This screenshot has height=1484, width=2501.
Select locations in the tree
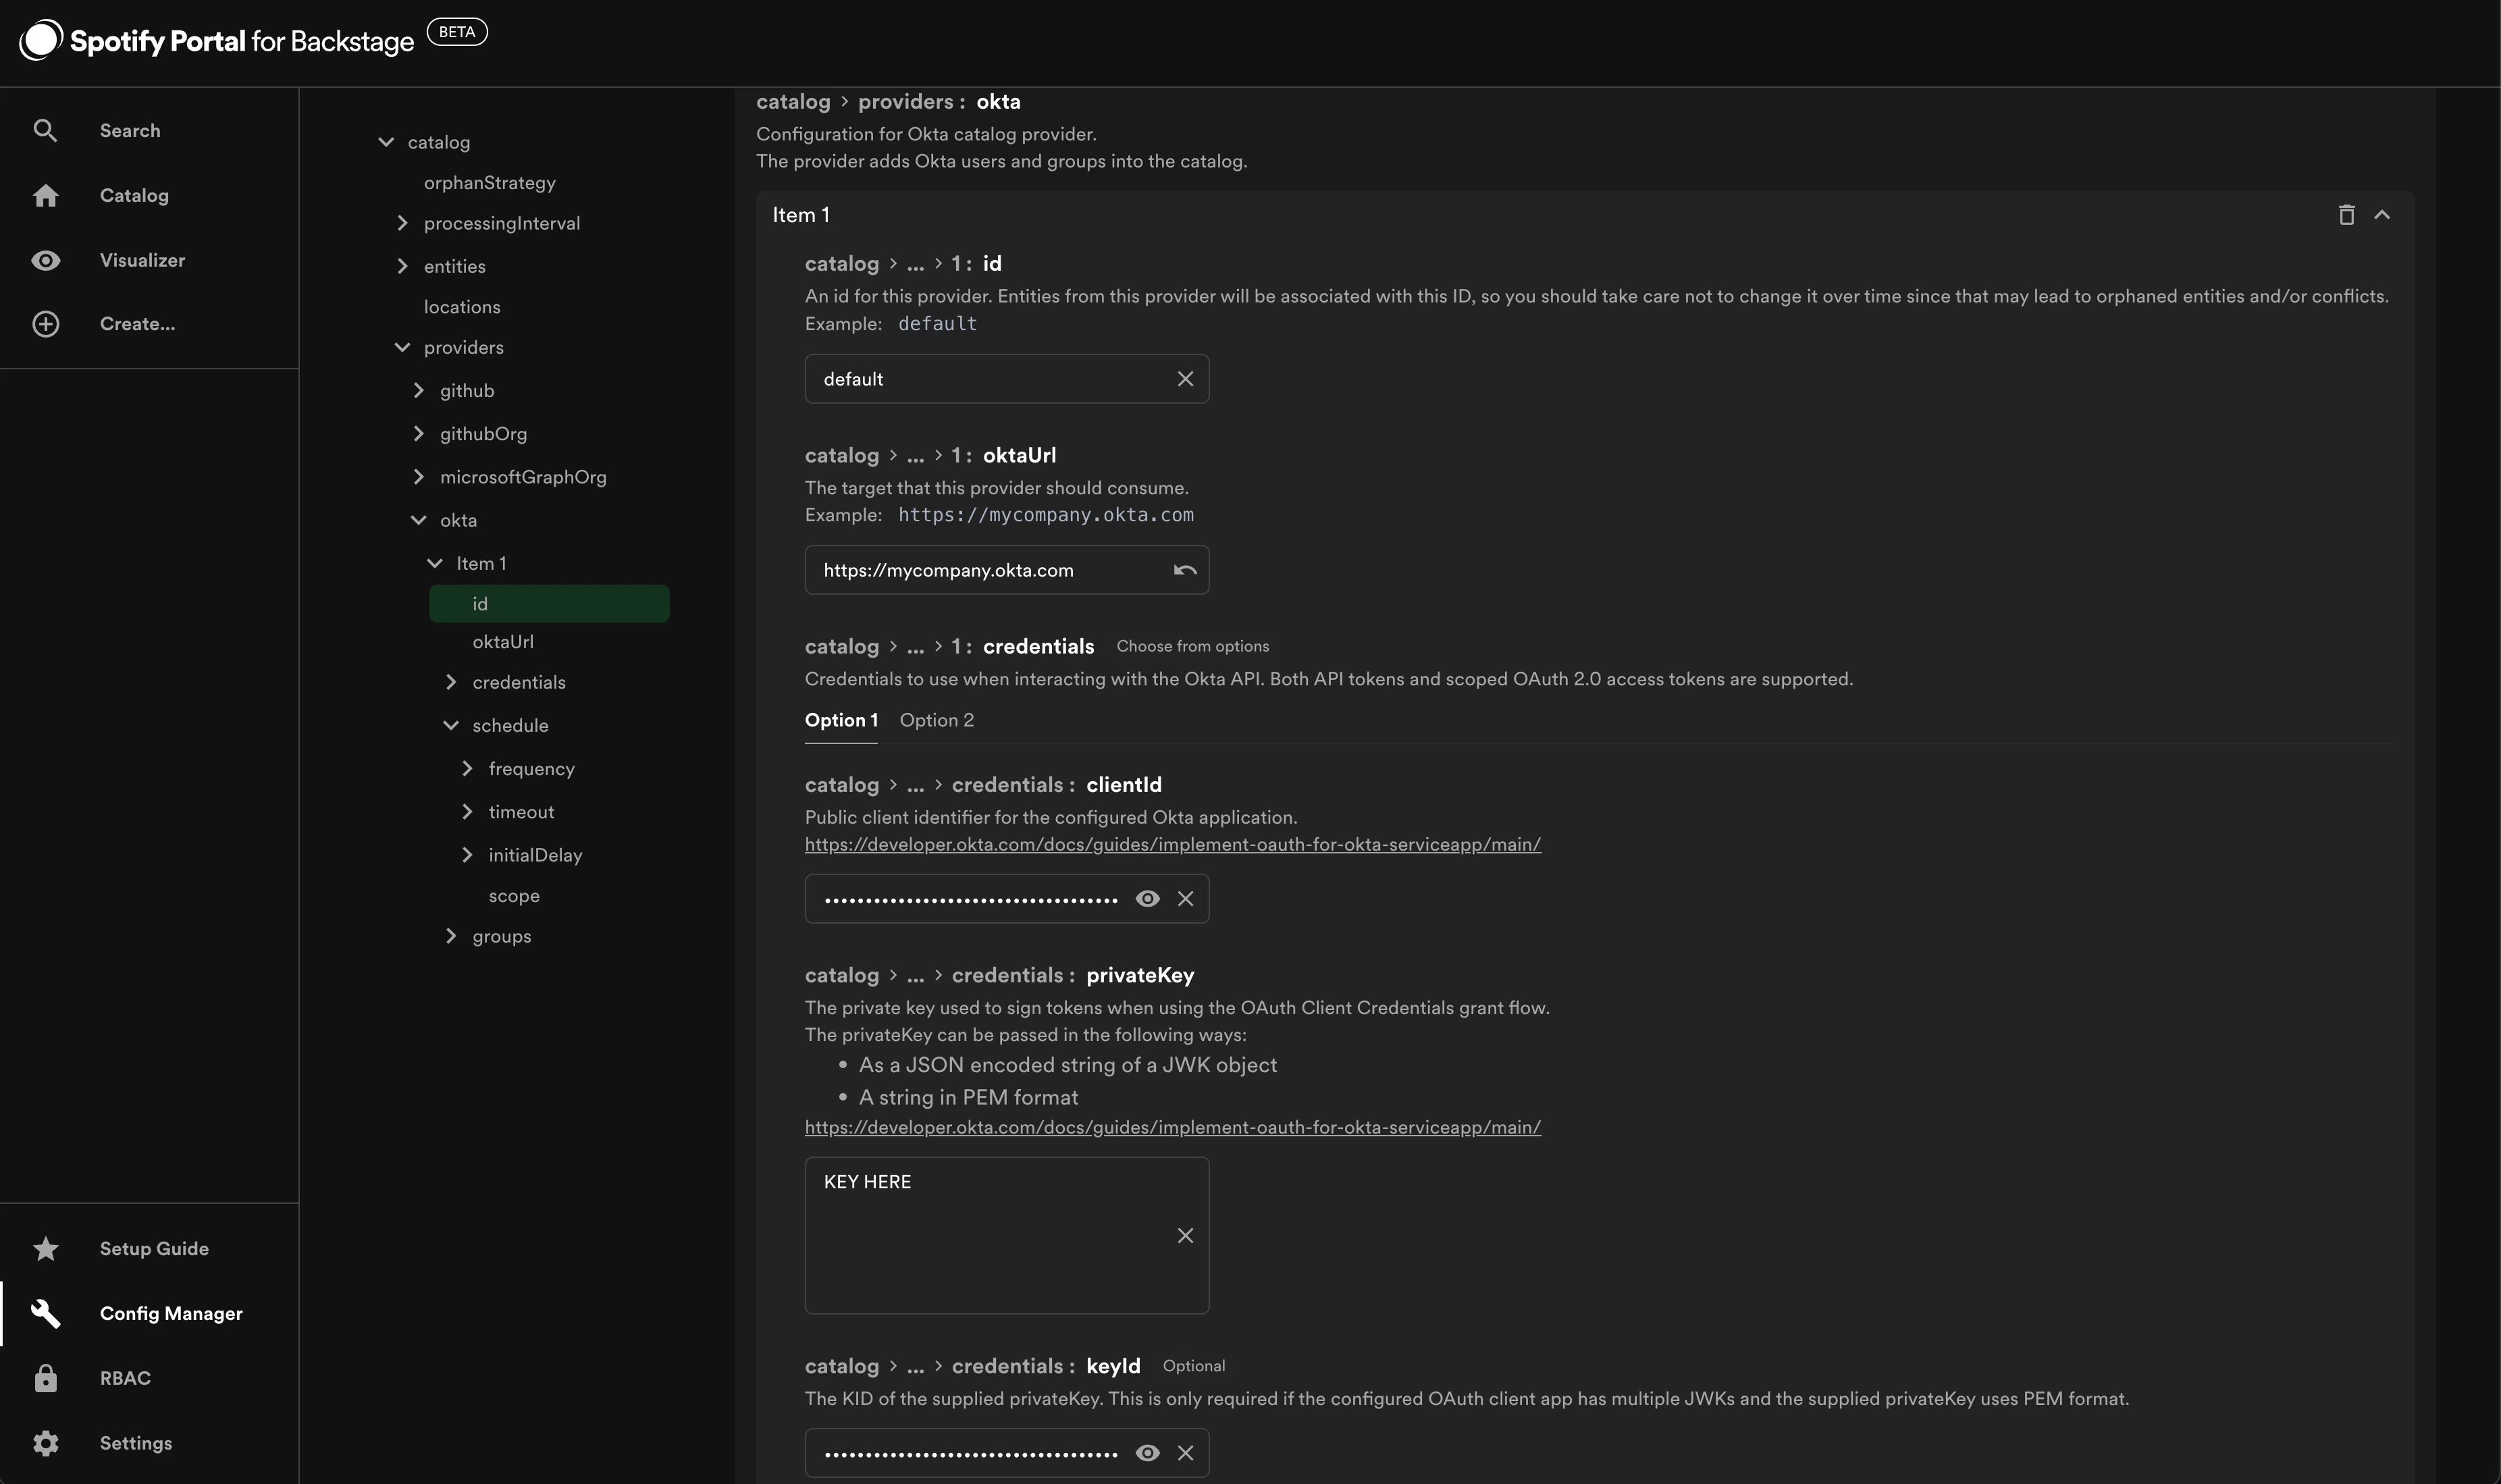462,307
